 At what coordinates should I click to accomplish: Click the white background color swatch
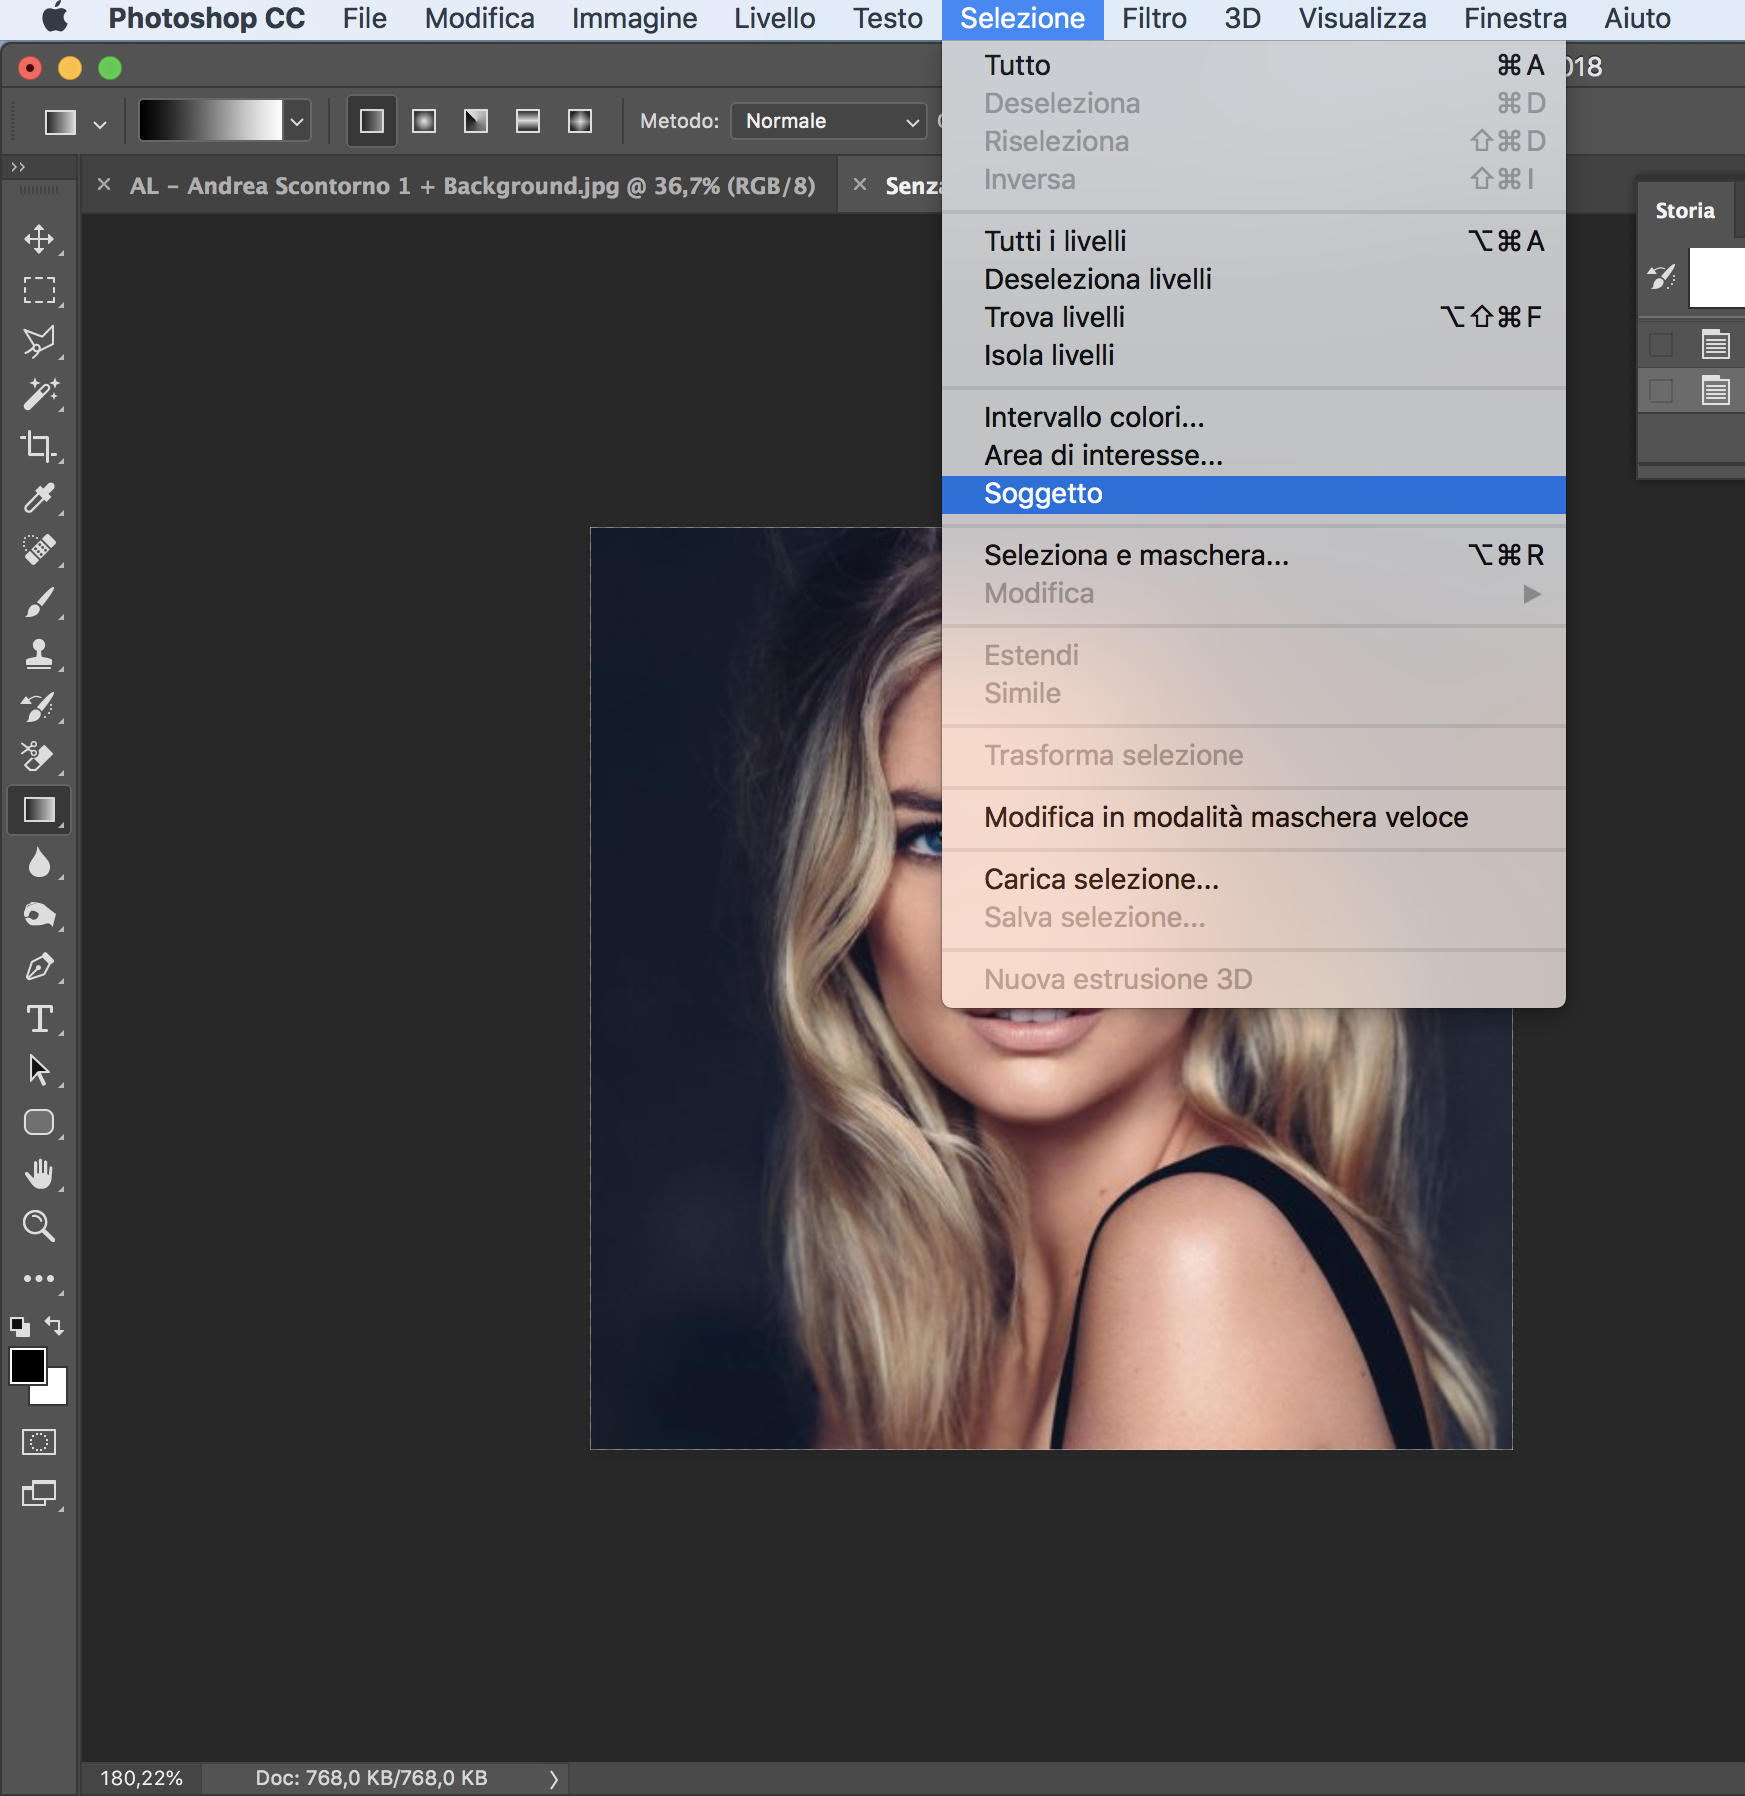55,1392
